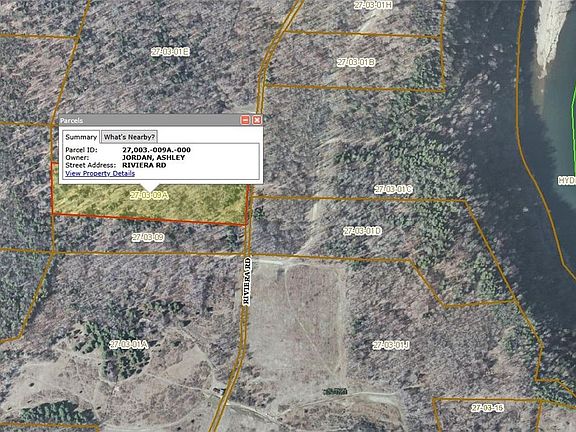The image size is (576, 432).
Task: Select parcel label 27-03-01H at top
Action: (x=373, y=5)
